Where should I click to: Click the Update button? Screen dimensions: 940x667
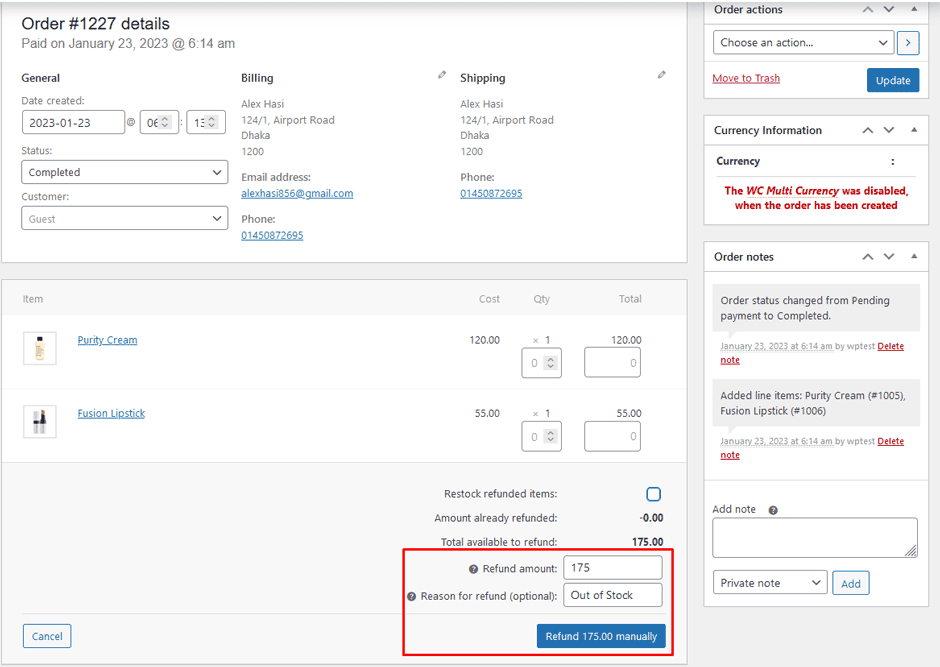(893, 79)
